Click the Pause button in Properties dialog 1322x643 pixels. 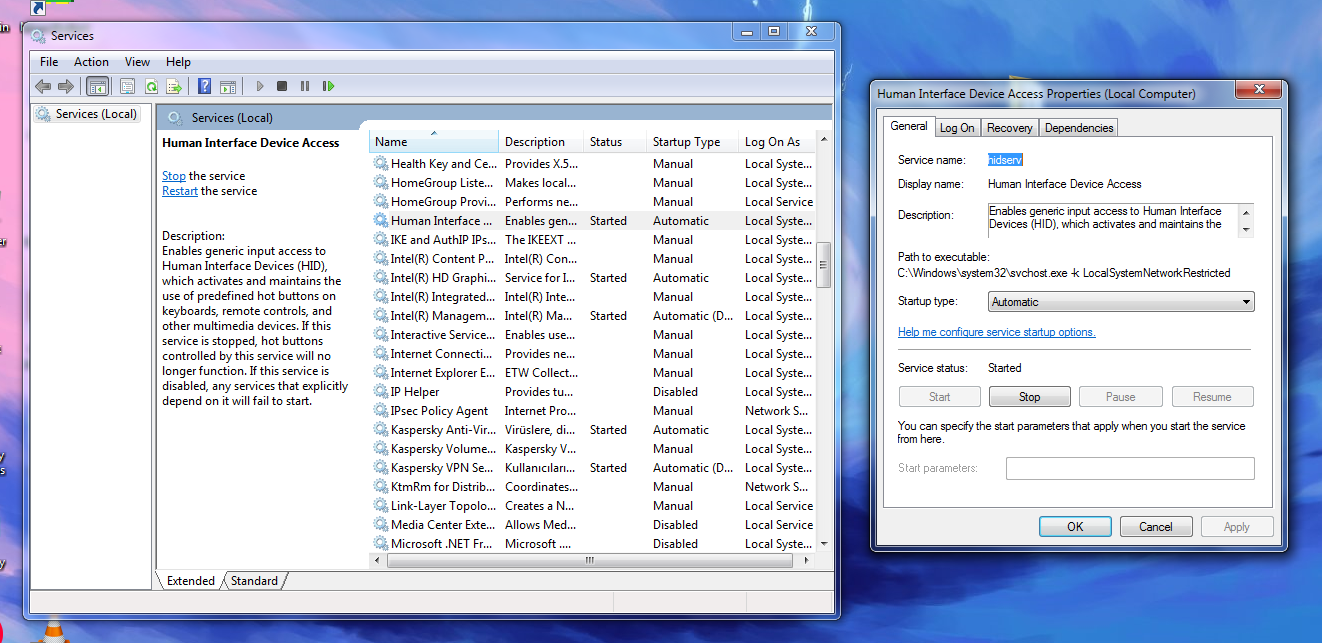1121,397
